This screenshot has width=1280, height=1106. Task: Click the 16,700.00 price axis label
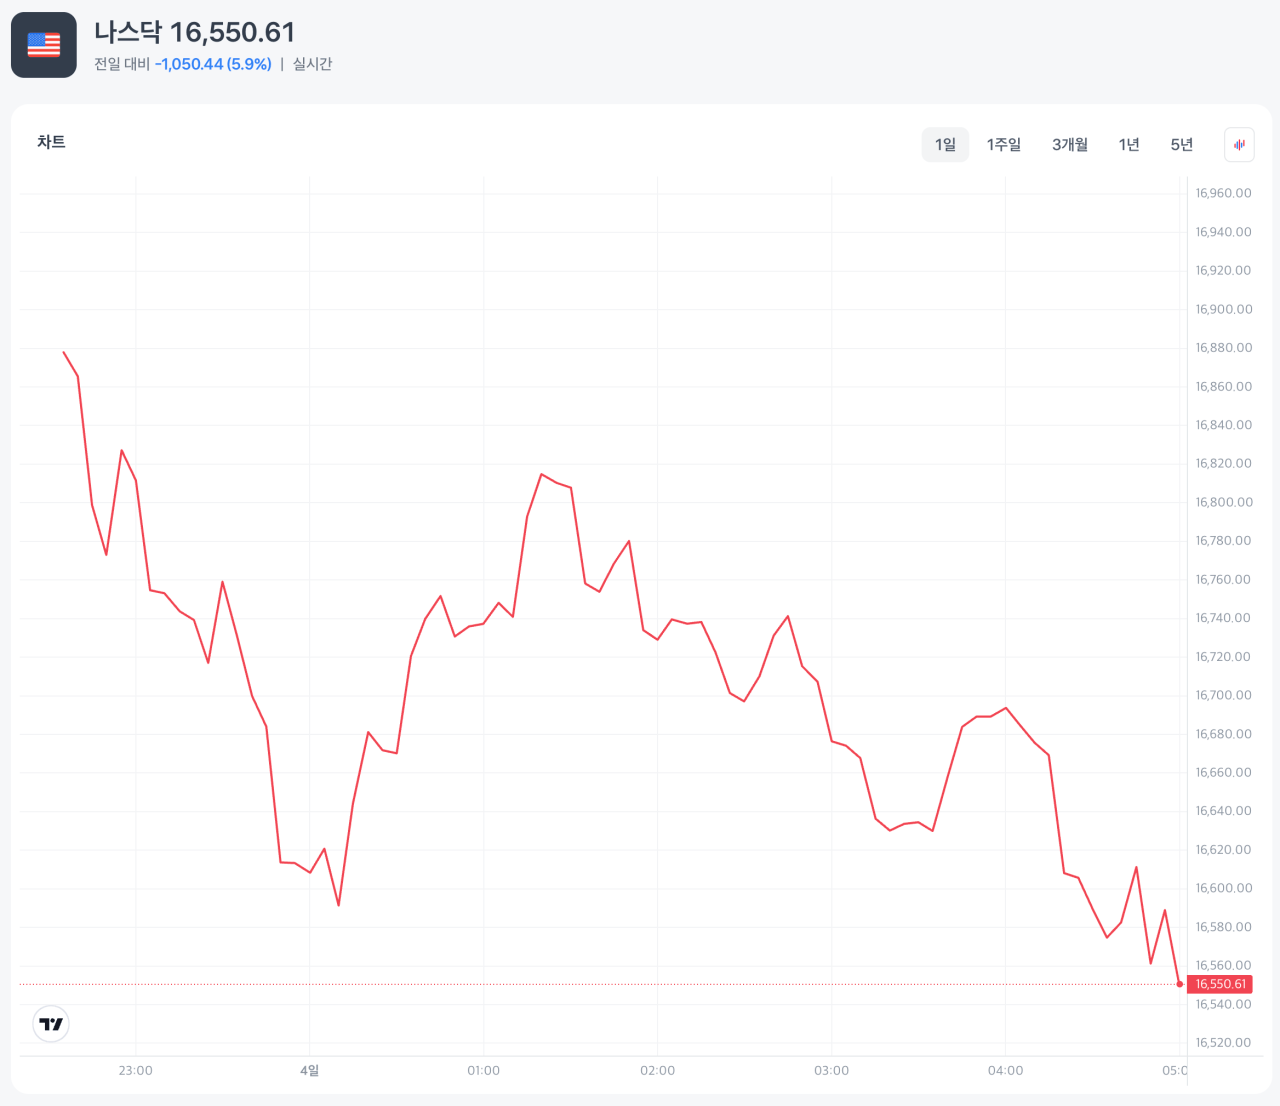1223,695
